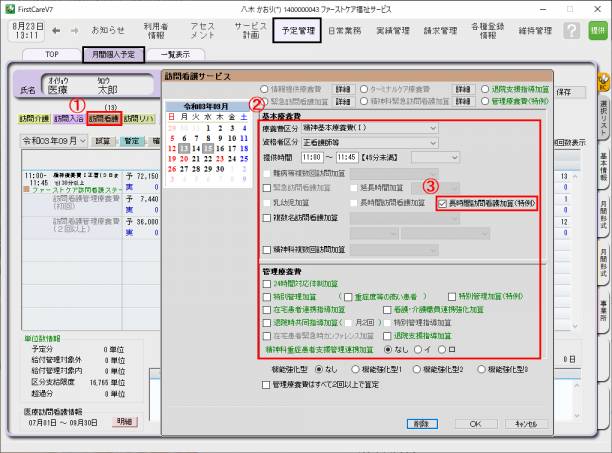
Task: Switch to the 一覧表示 tab
Action: tap(174, 54)
